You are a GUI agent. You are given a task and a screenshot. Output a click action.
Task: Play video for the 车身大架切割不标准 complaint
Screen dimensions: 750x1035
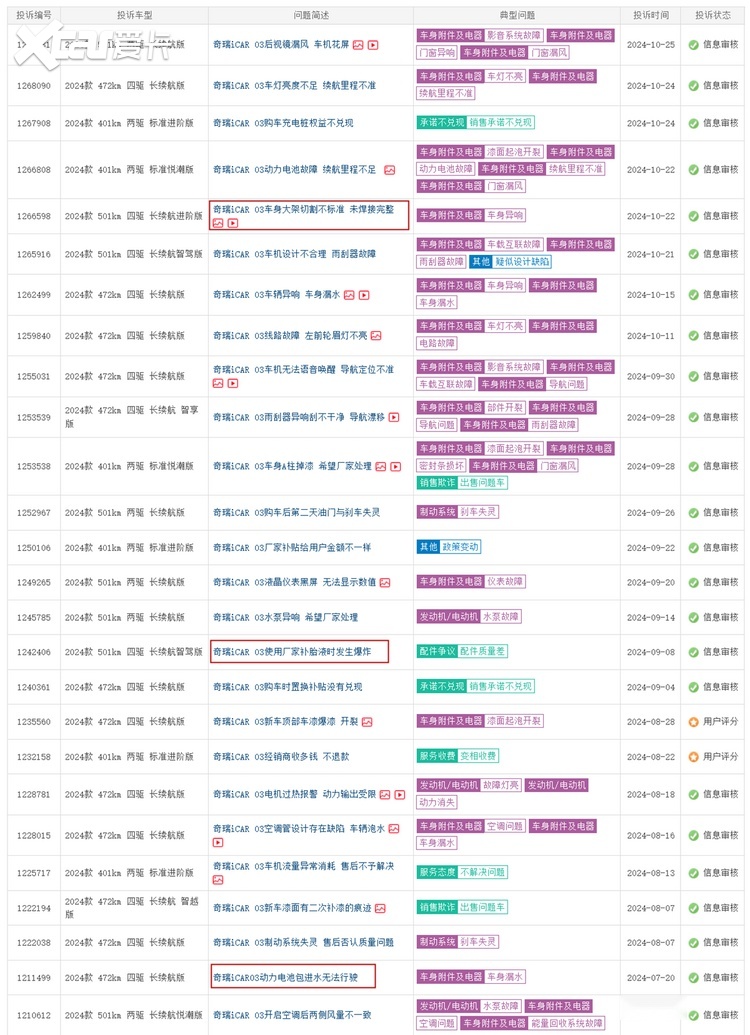233,223
